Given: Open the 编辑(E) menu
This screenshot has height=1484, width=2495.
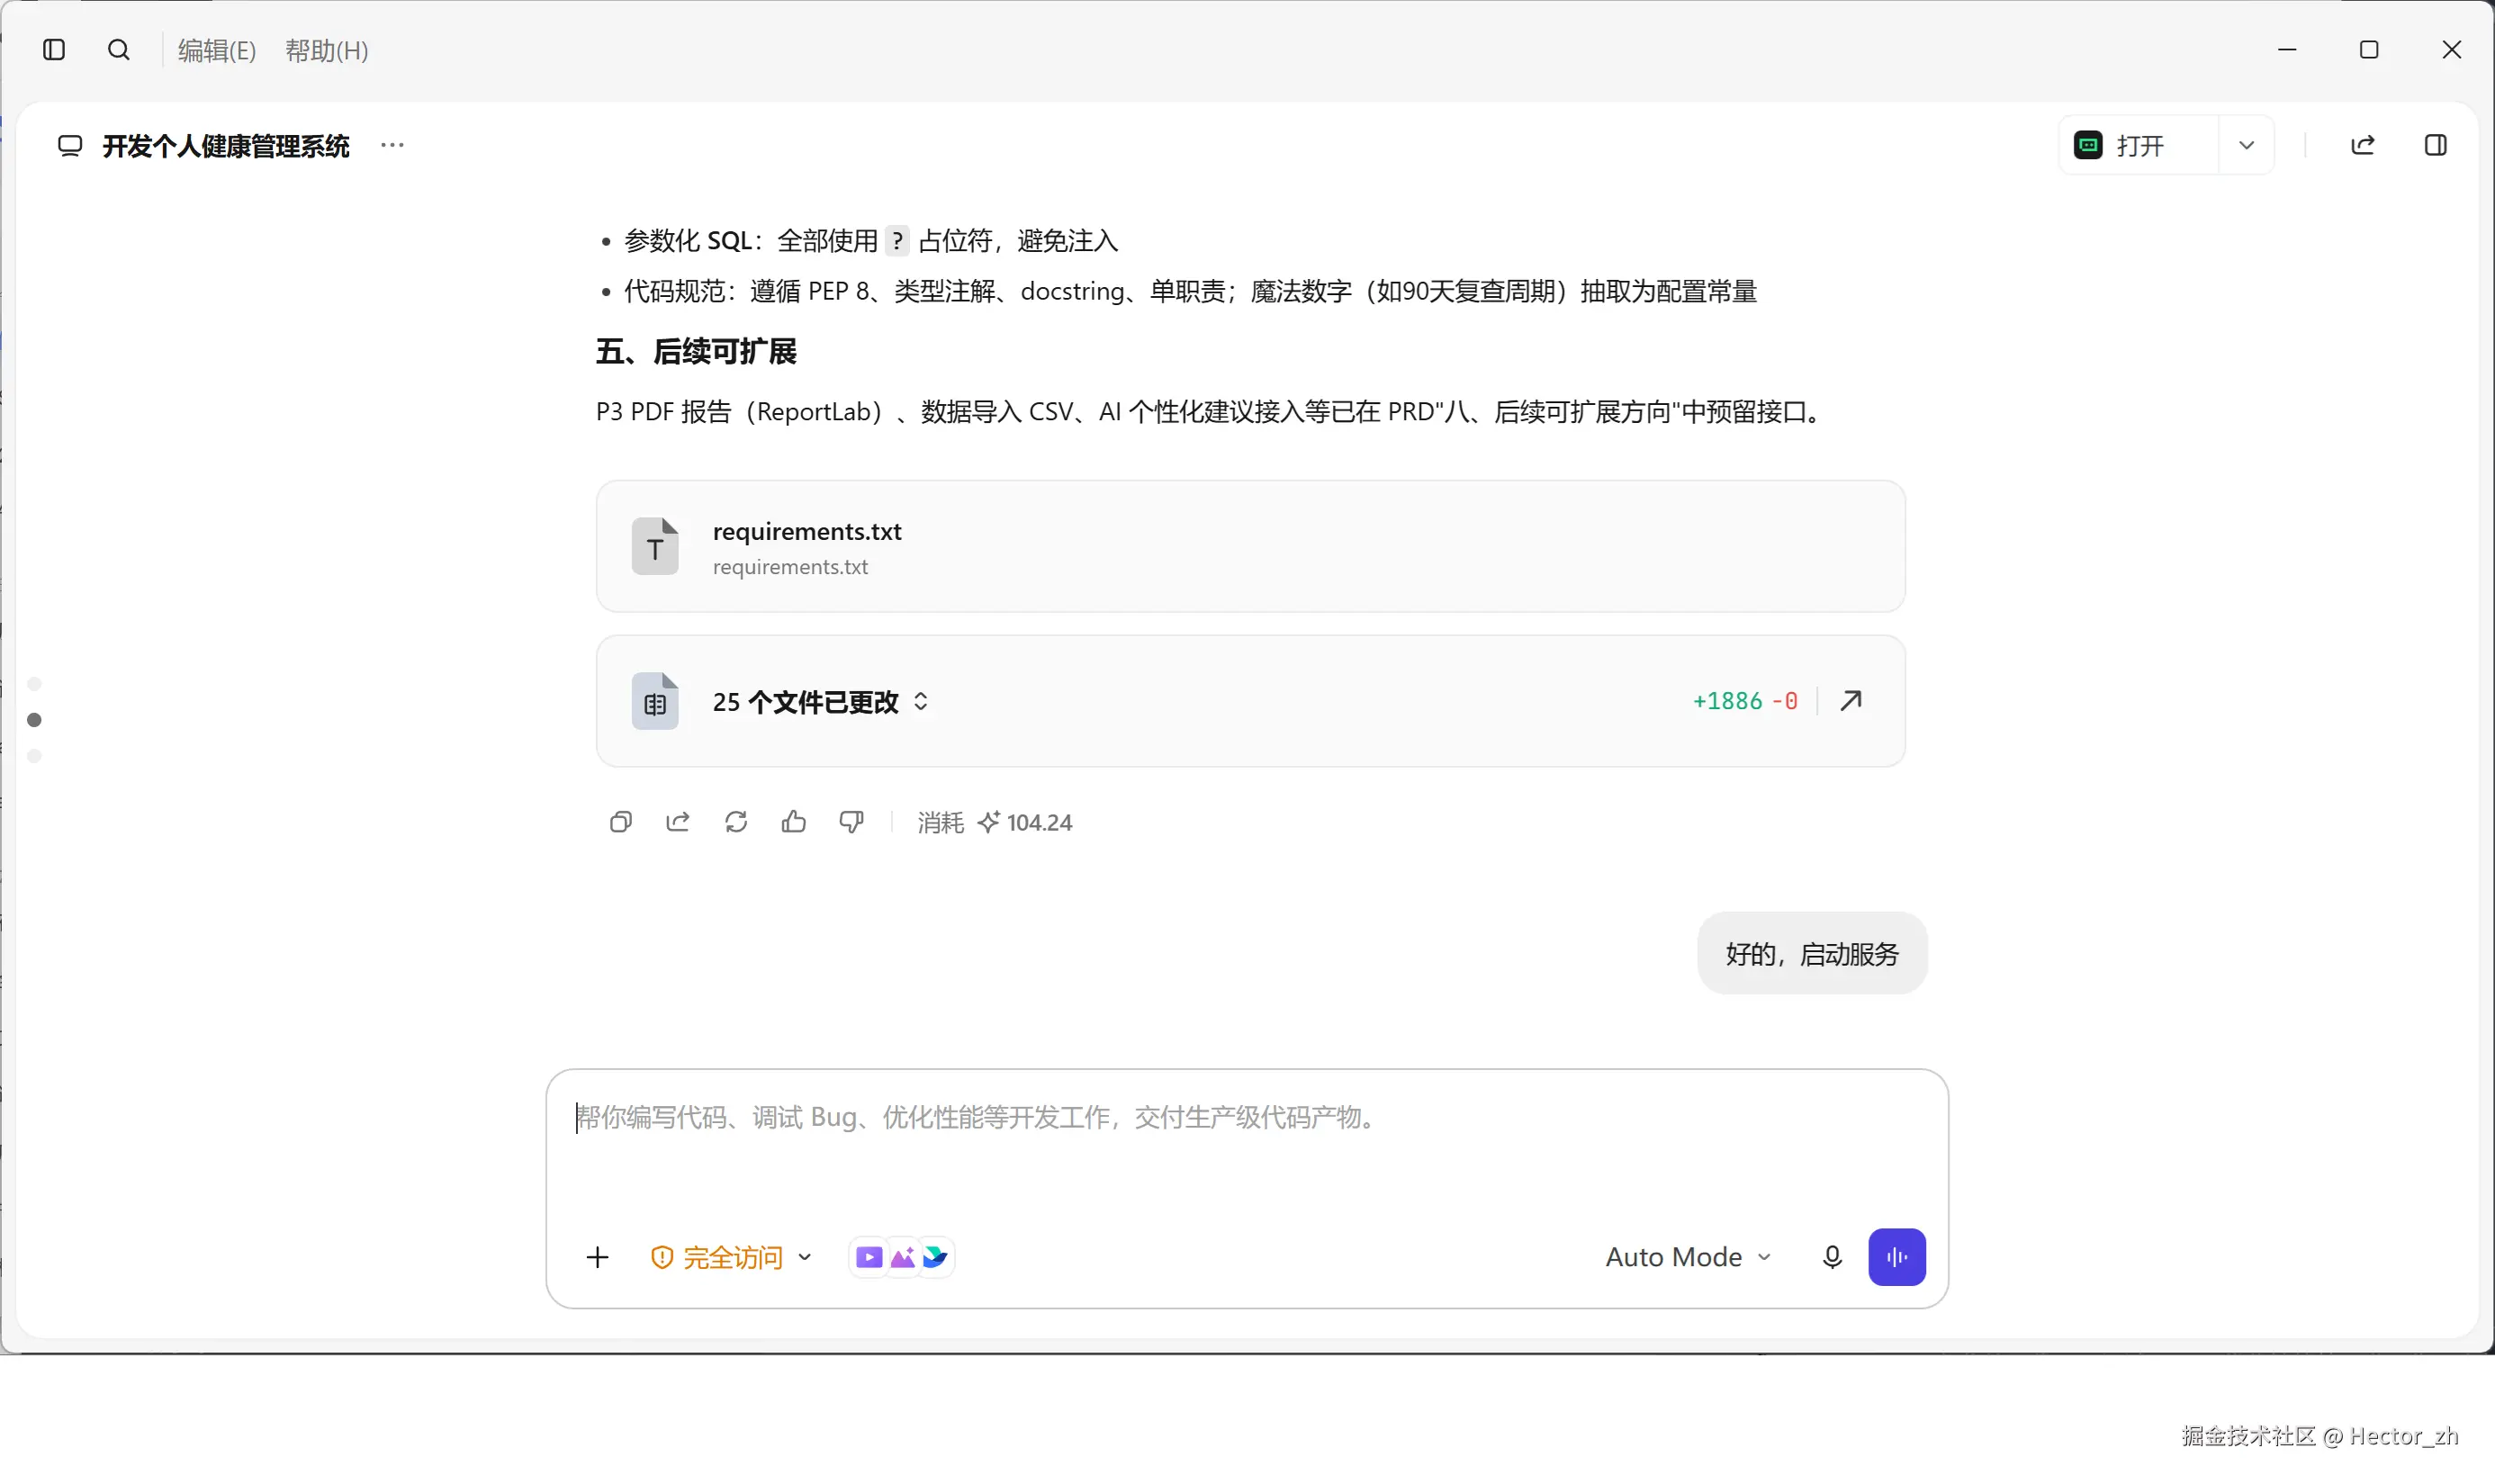Looking at the screenshot, I should click(x=217, y=50).
